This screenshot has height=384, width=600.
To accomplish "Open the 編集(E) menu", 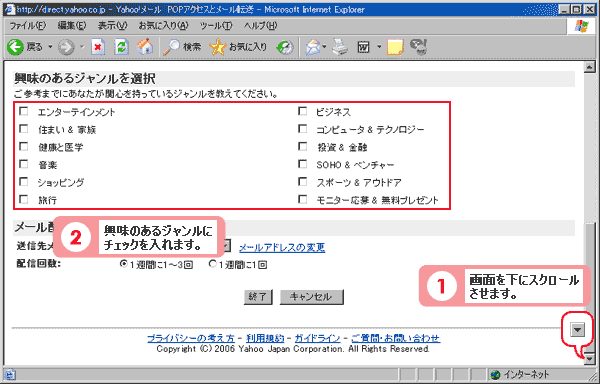I will click(x=72, y=26).
